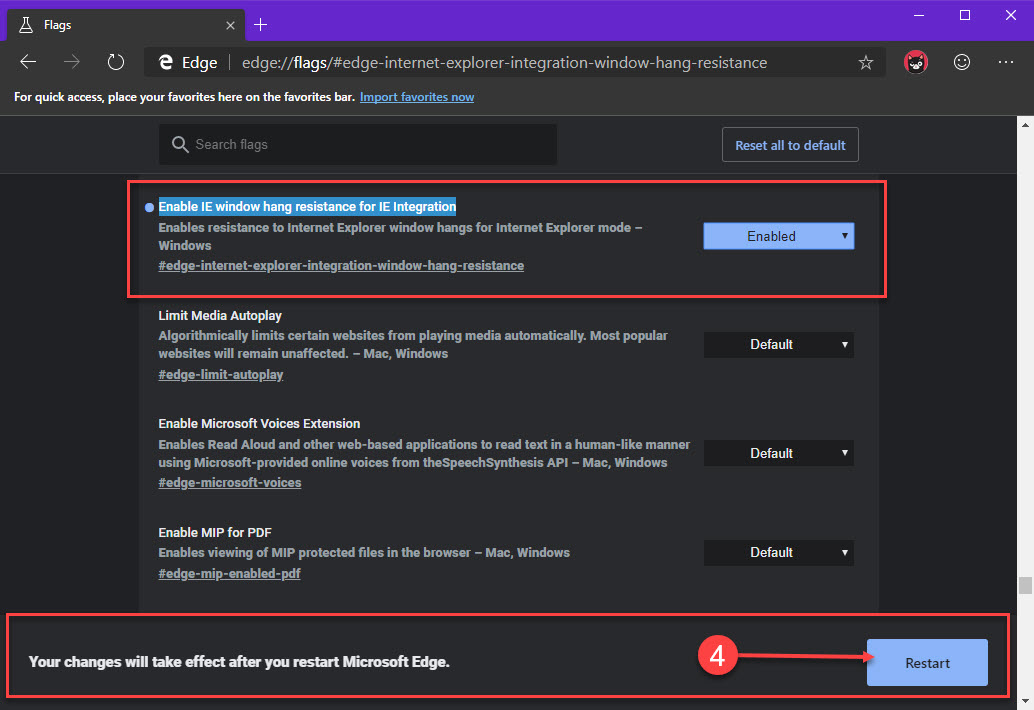Minimize the Edge window

tap(919, 15)
